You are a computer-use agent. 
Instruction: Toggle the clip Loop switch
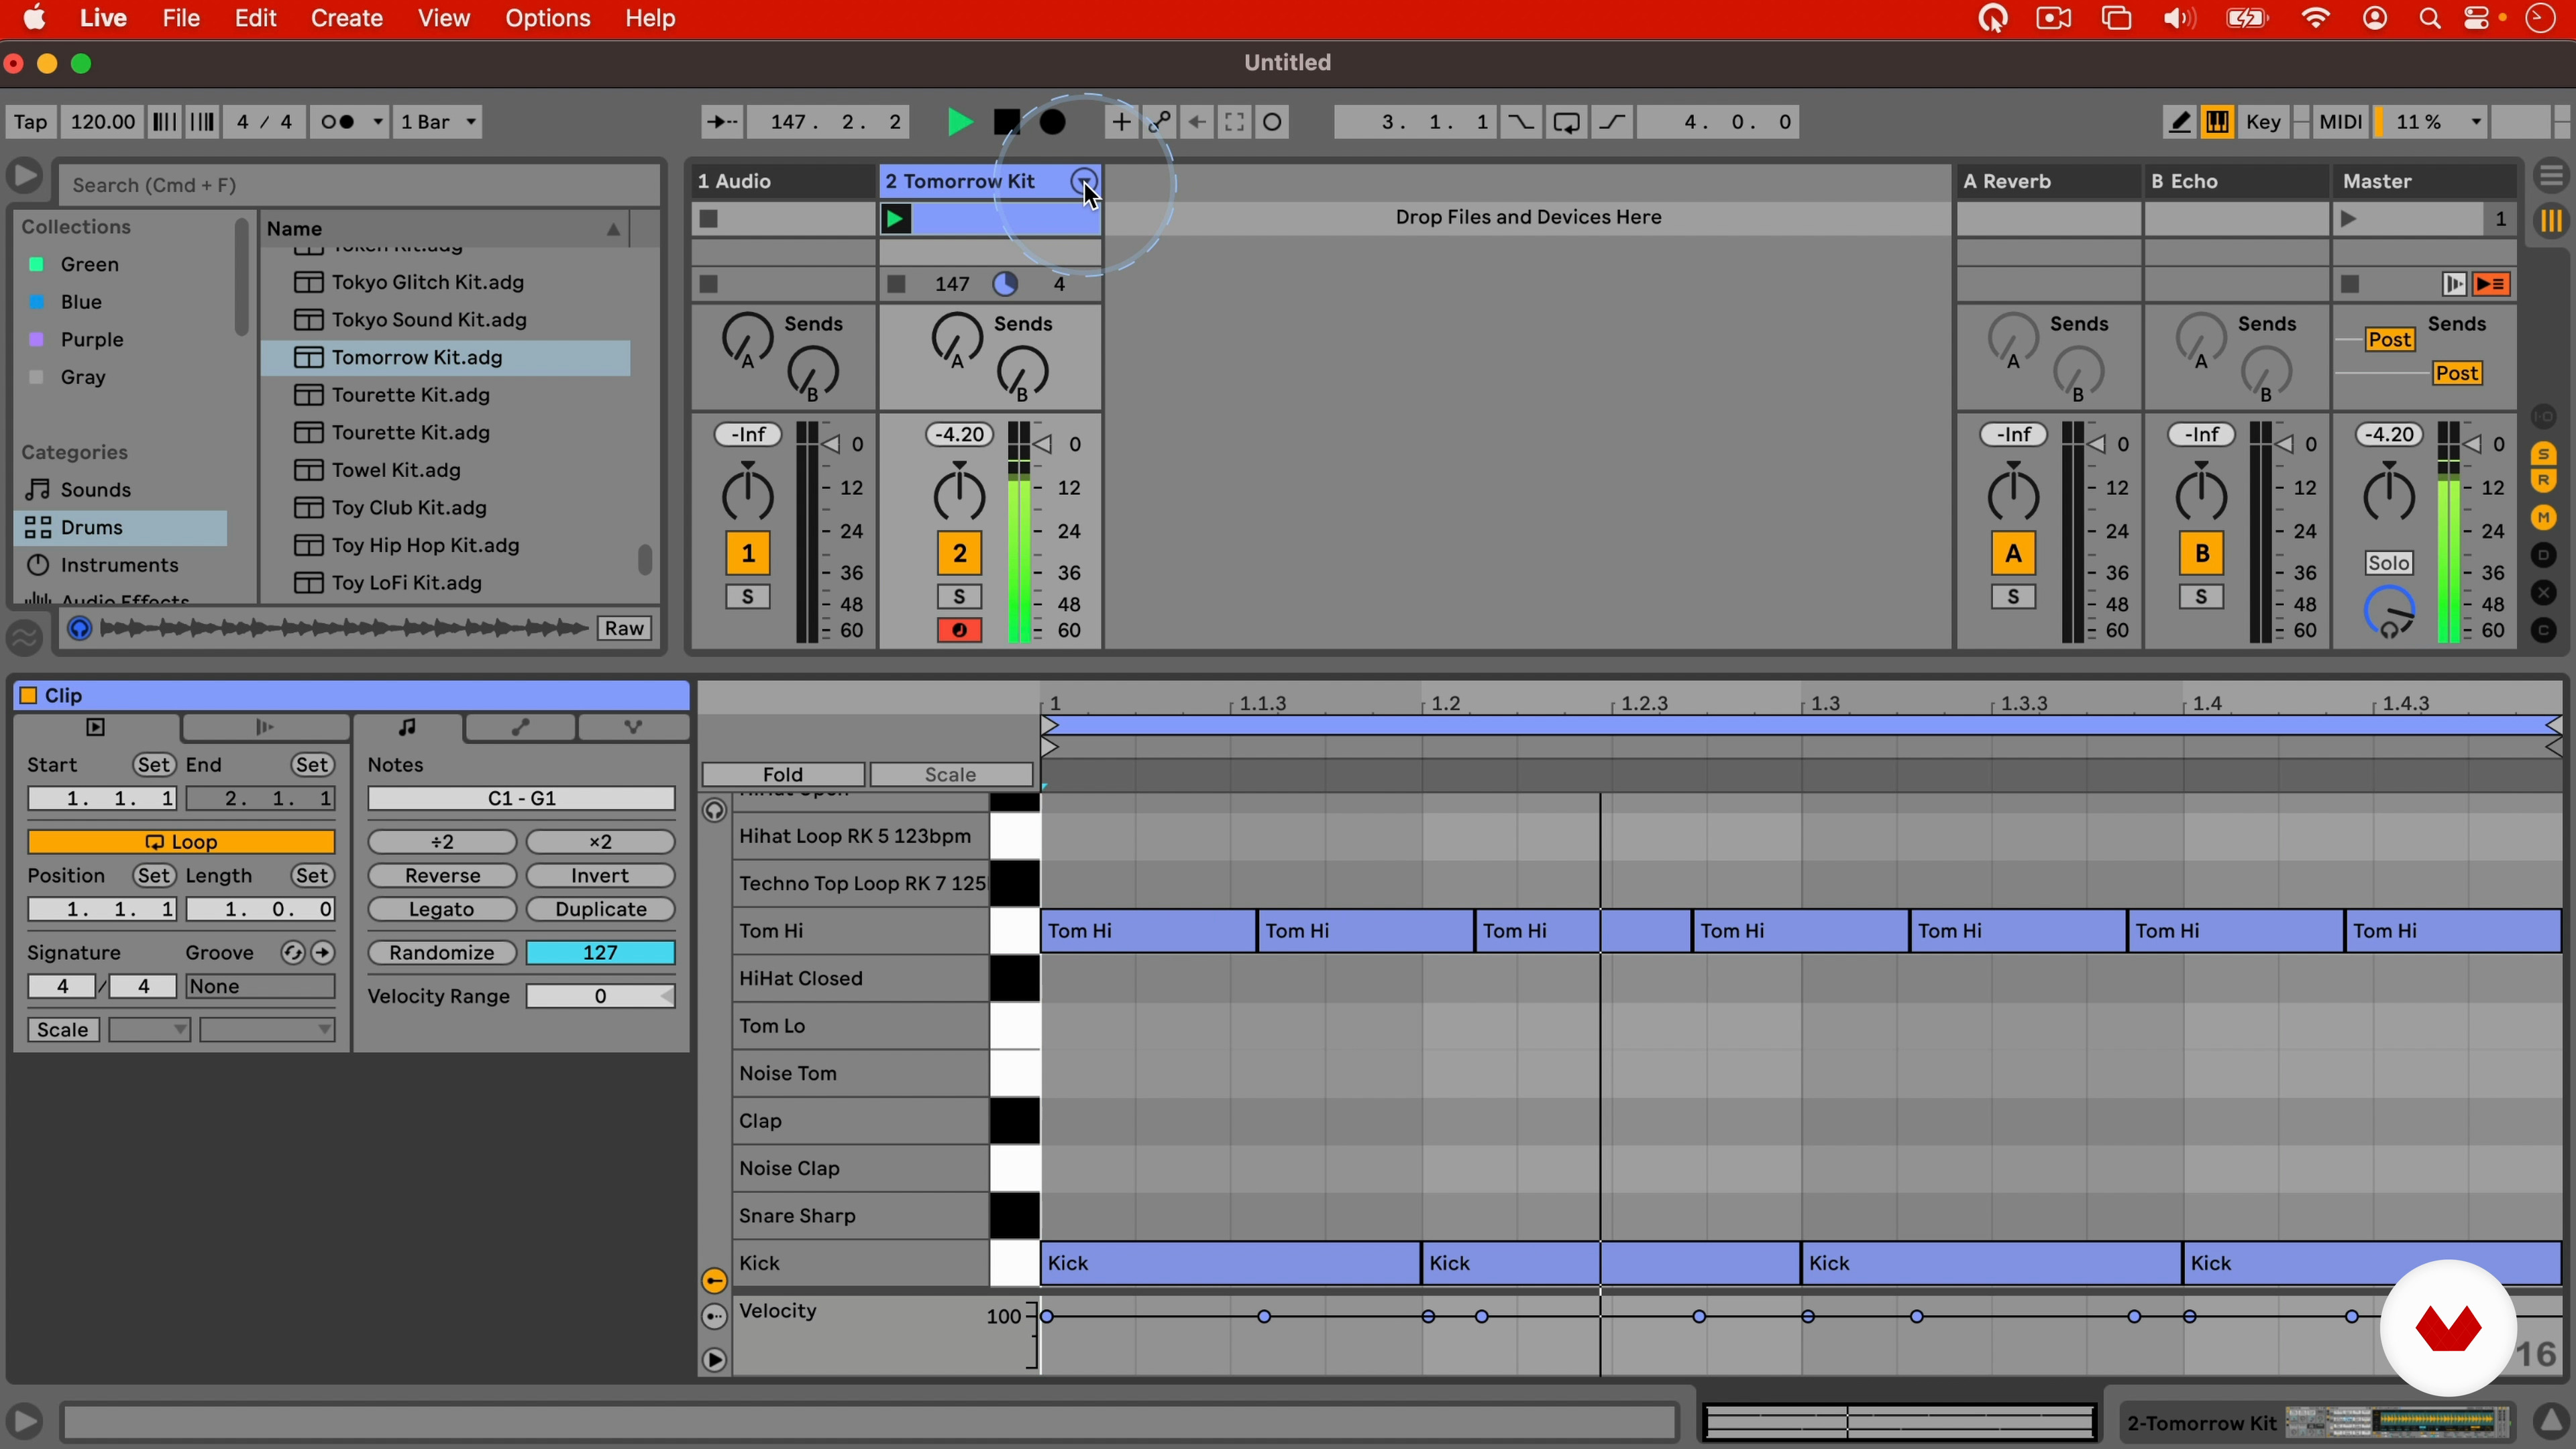pos(181,842)
